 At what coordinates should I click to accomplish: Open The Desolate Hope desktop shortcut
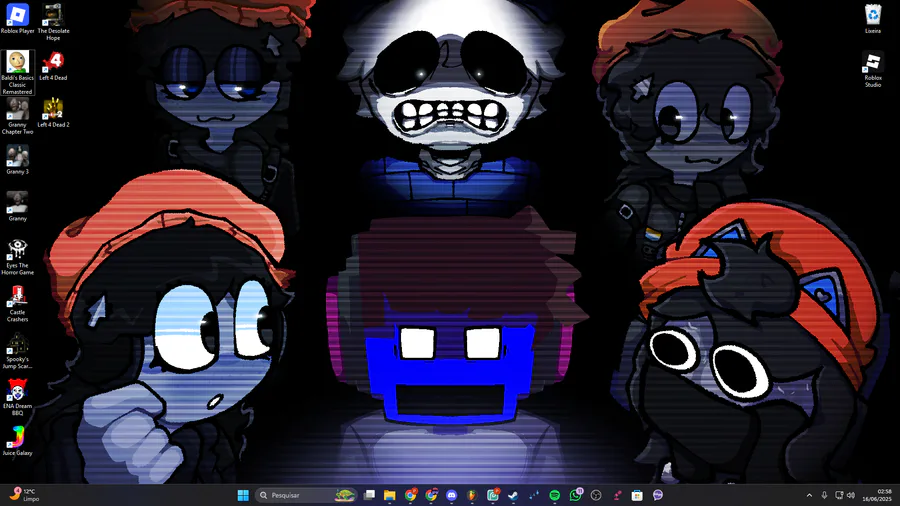(x=53, y=22)
